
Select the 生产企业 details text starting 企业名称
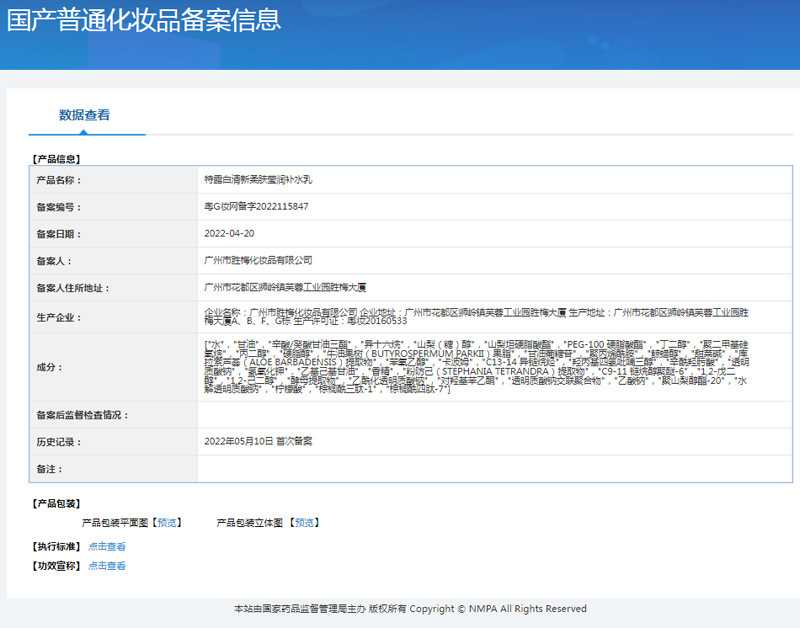[476, 317]
